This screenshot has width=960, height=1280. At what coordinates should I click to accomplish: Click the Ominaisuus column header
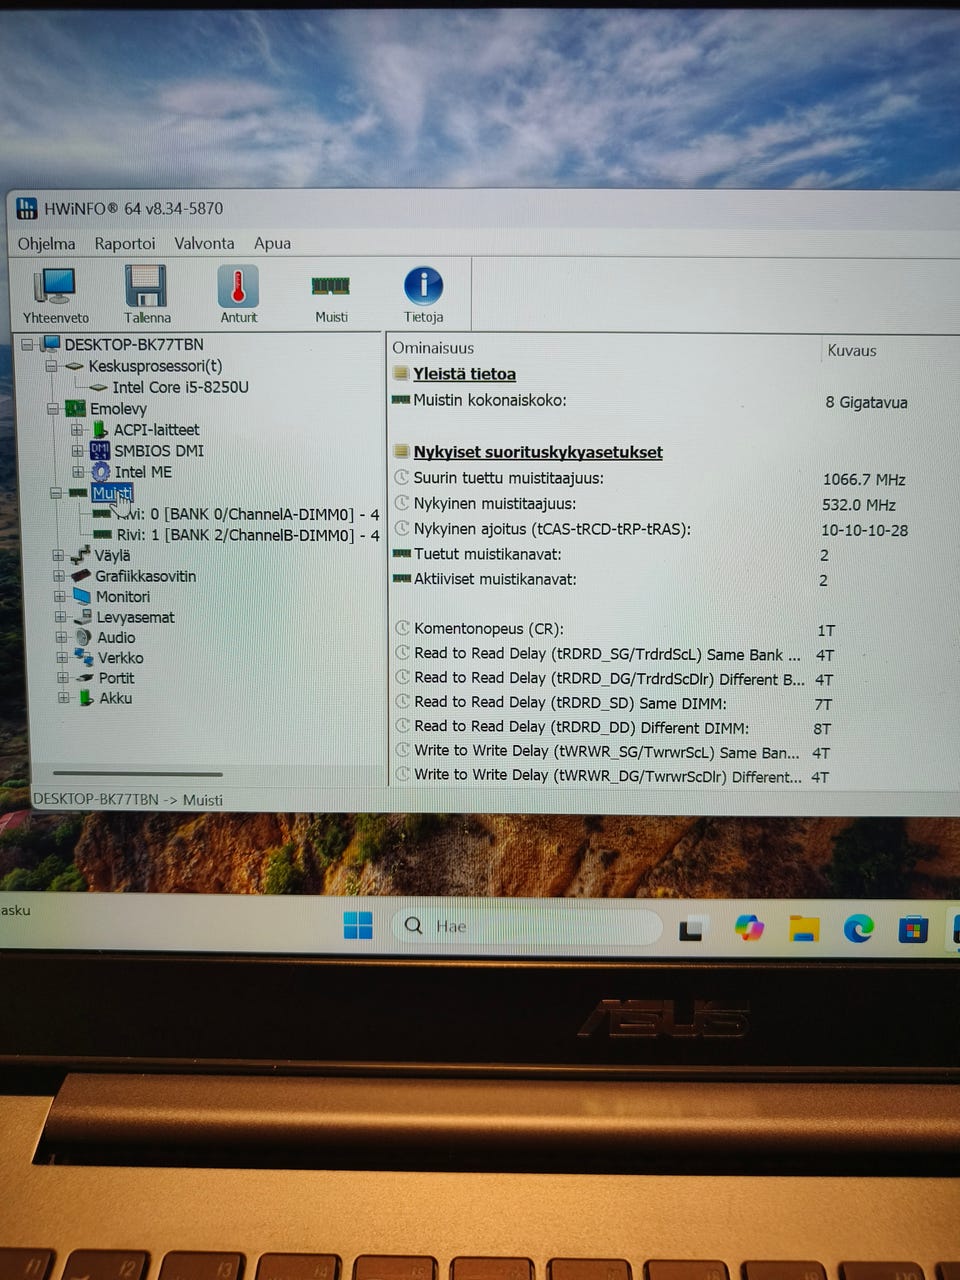(x=433, y=348)
